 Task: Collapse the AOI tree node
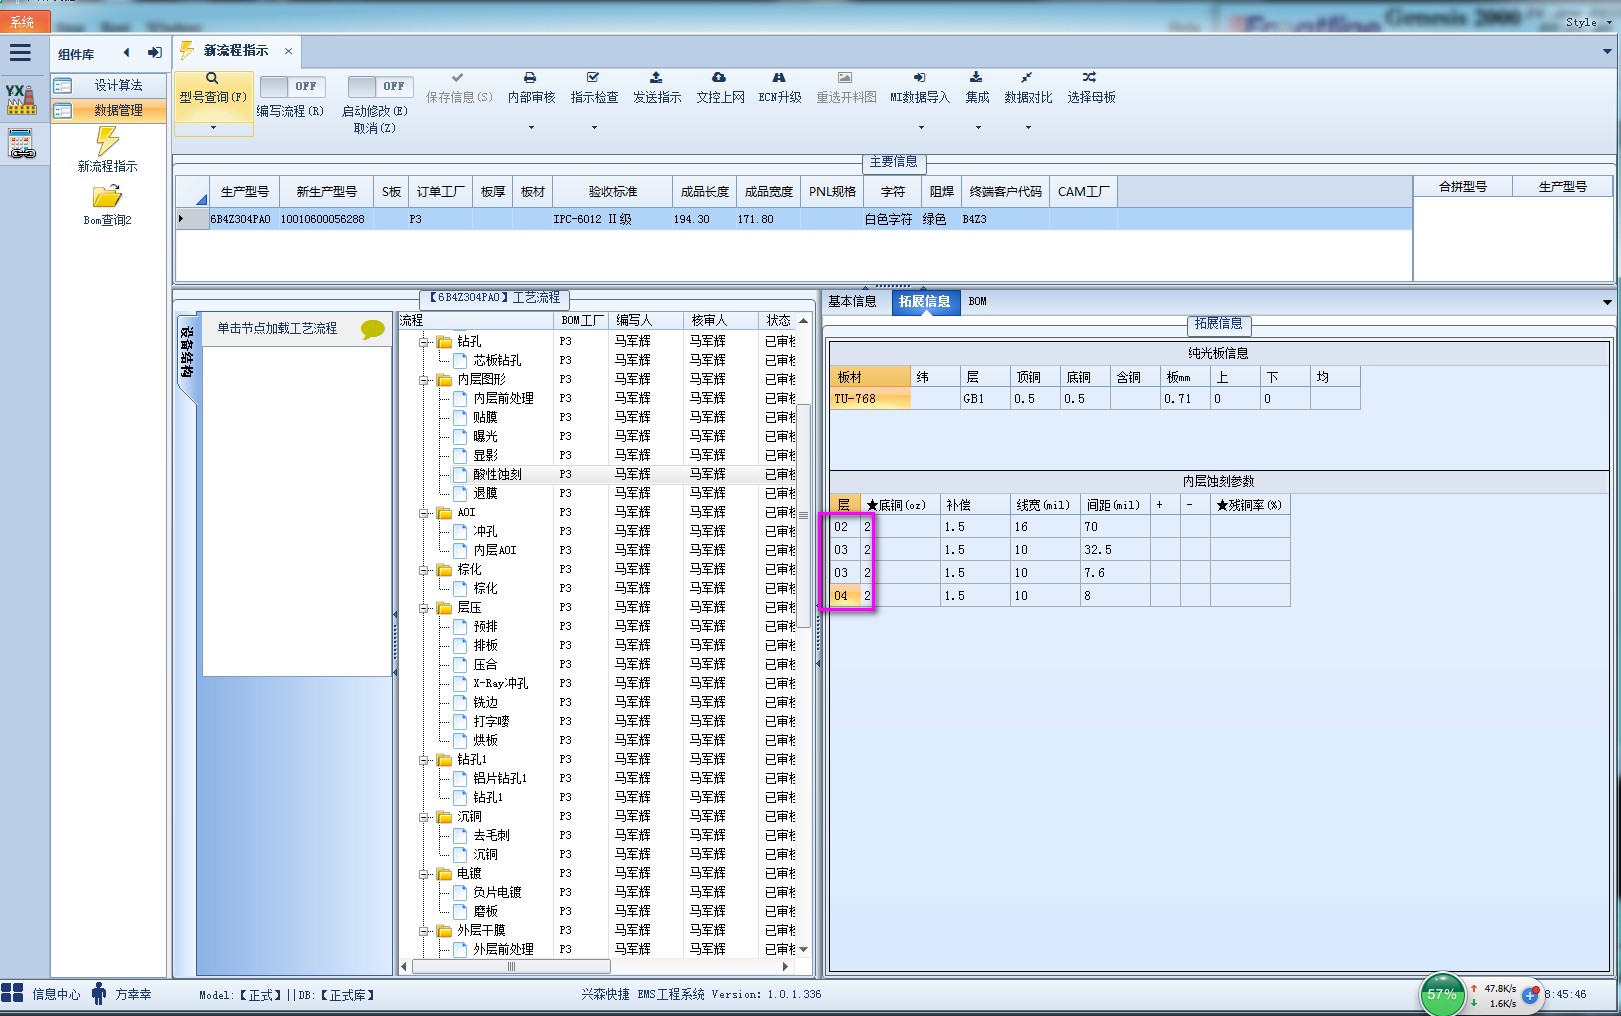tap(424, 513)
